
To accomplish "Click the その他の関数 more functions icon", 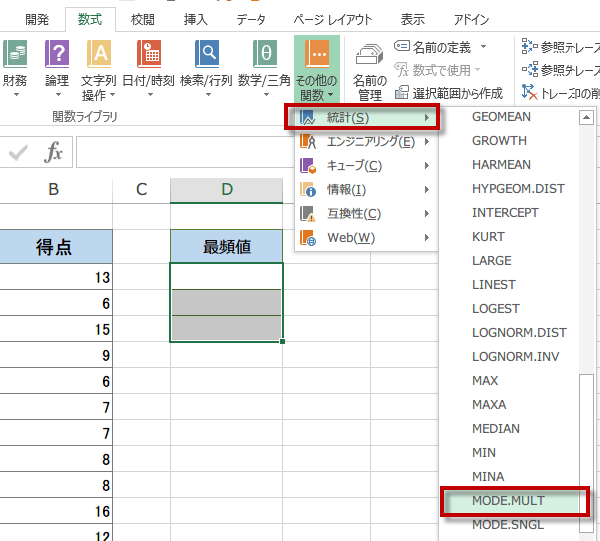I will pyautogui.click(x=317, y=54).
